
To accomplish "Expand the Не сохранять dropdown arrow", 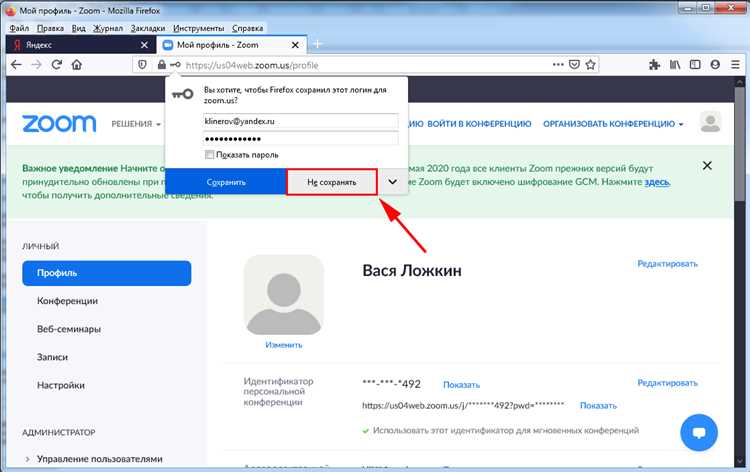I will tap(392, 182).
